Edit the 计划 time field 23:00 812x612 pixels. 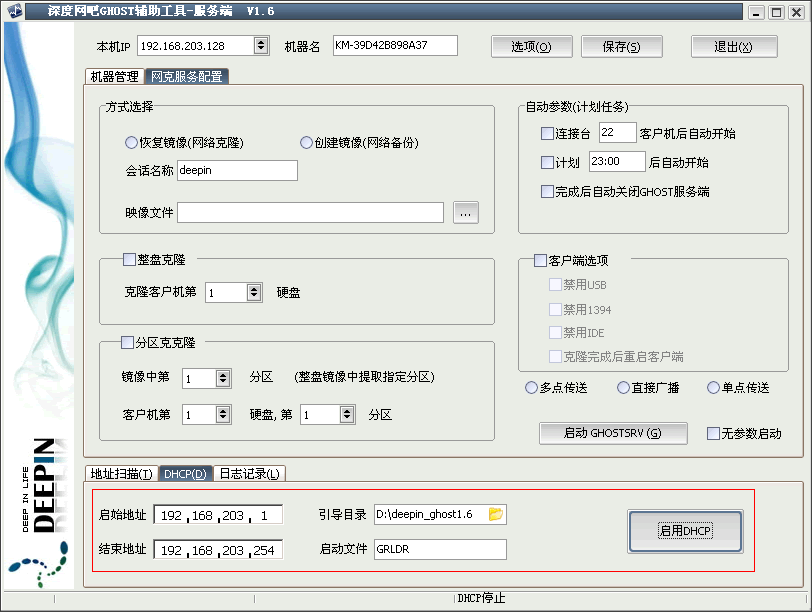tap(617, 161)
